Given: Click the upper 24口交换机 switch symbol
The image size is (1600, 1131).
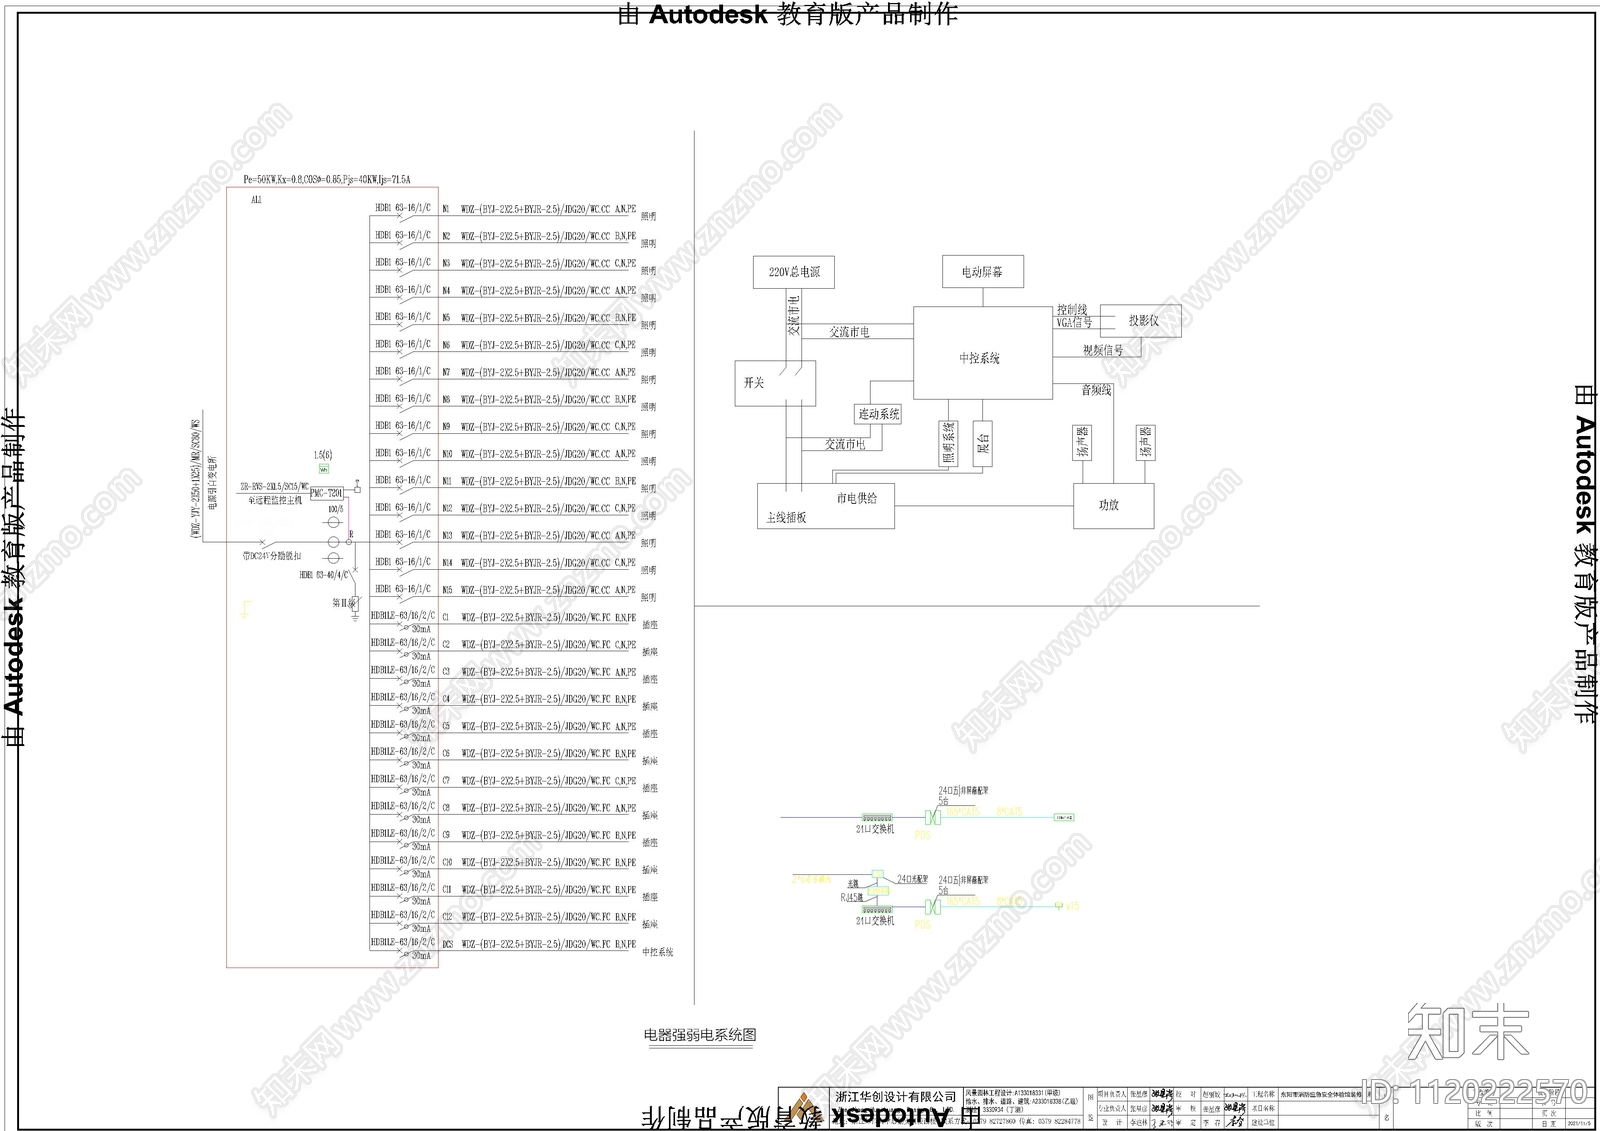Looking at the screenshot, I should 875,818.
